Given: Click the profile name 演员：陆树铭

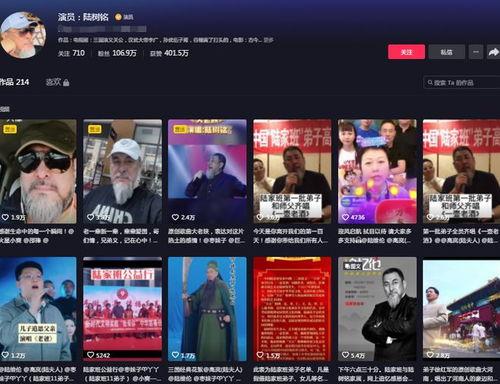Looking at the screenshot, I should [83, 17].
